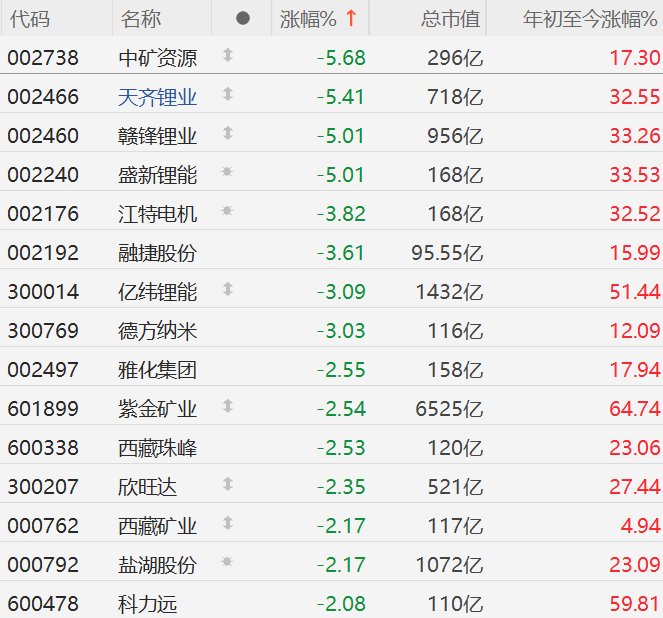Viewport: 663px width, 618px height.
Task: Click year-to-date value 51.44
Action: [x=635, y=292]
